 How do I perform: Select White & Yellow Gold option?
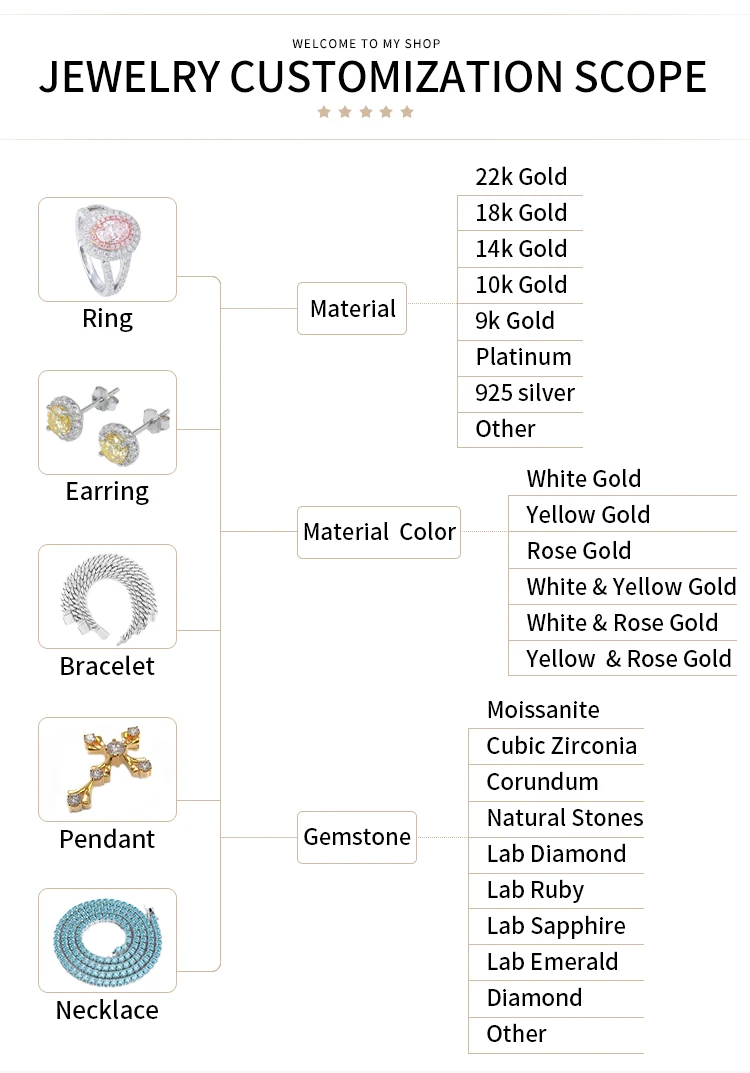(631, 587)
